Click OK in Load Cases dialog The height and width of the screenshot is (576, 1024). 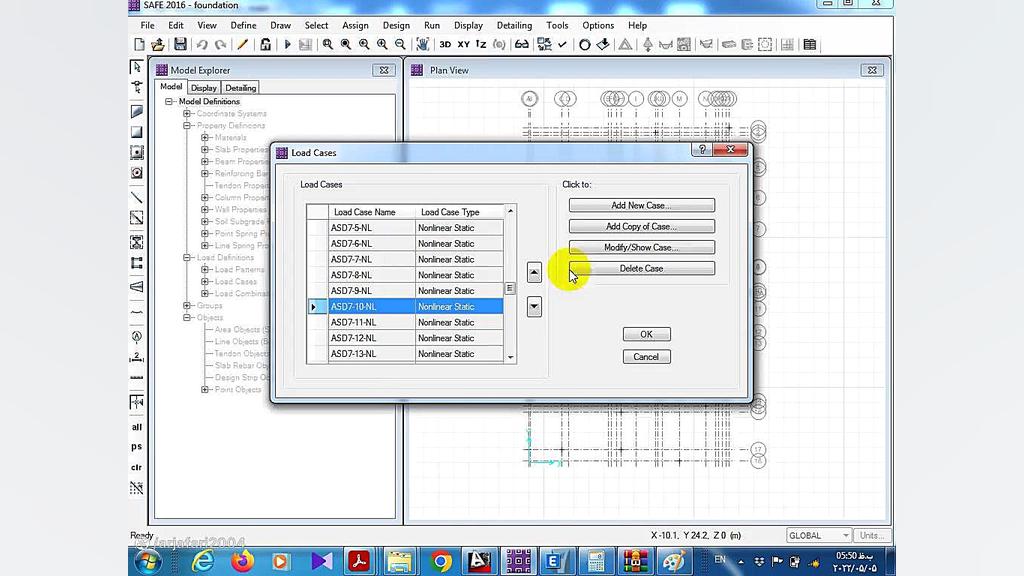tap(646, 334)
